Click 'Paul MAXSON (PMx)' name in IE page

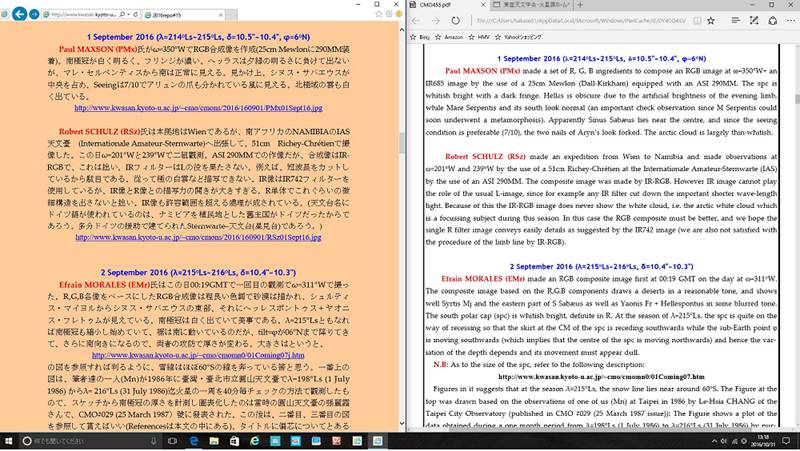[x=98, y=49]
